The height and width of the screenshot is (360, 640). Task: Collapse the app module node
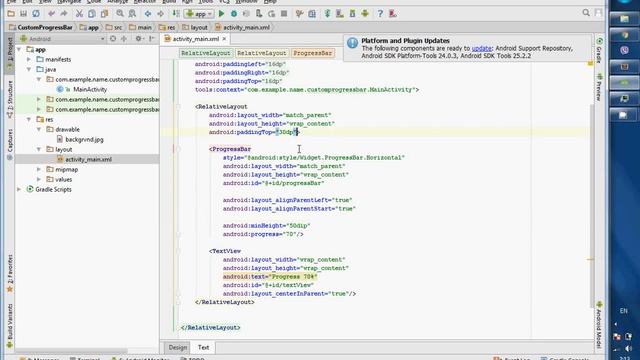tap(19, 49)
